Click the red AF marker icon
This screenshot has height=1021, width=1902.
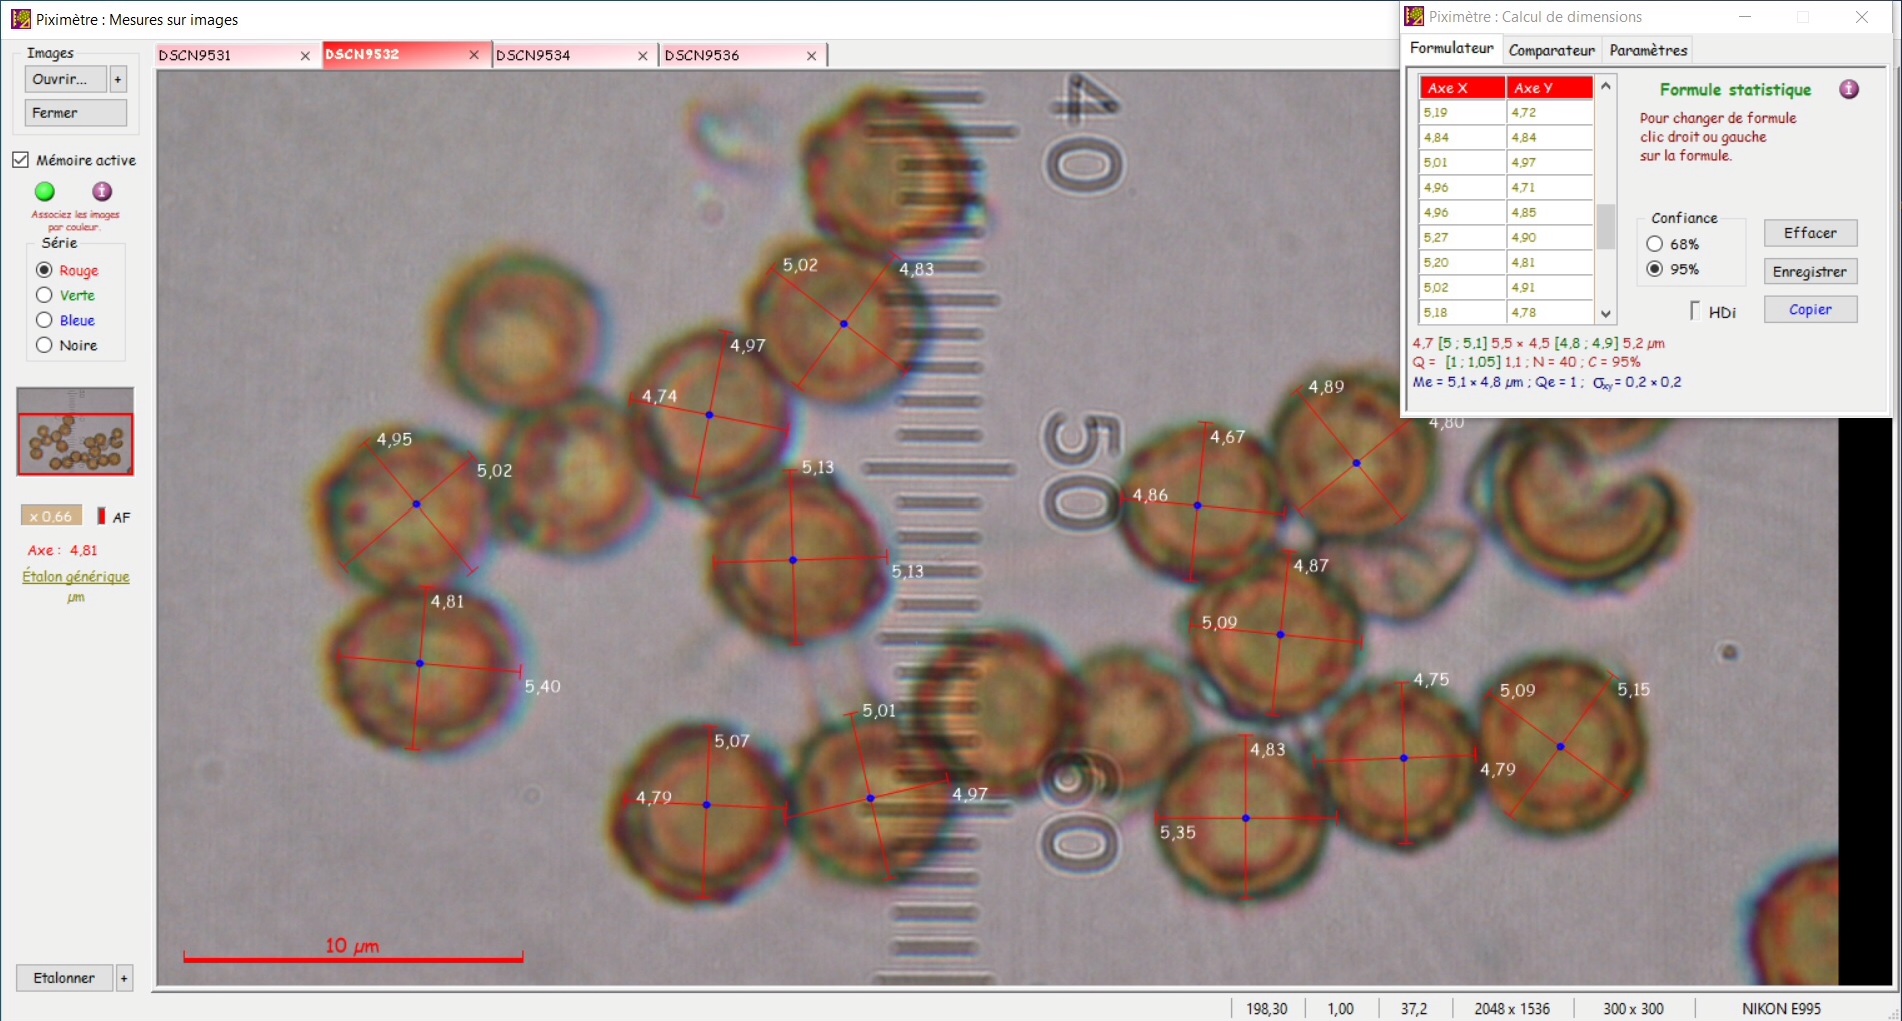tap(101, 516)
